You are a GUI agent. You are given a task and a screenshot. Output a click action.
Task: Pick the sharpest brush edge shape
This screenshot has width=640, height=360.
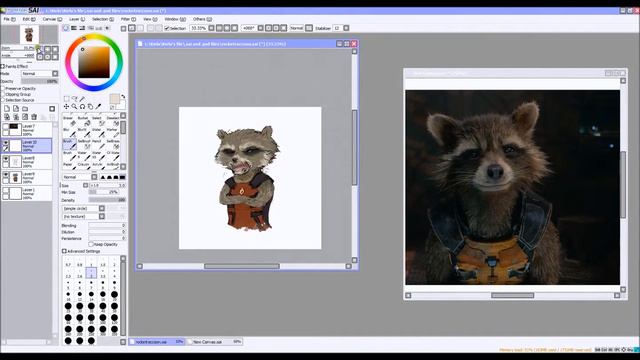coord(102,177)
